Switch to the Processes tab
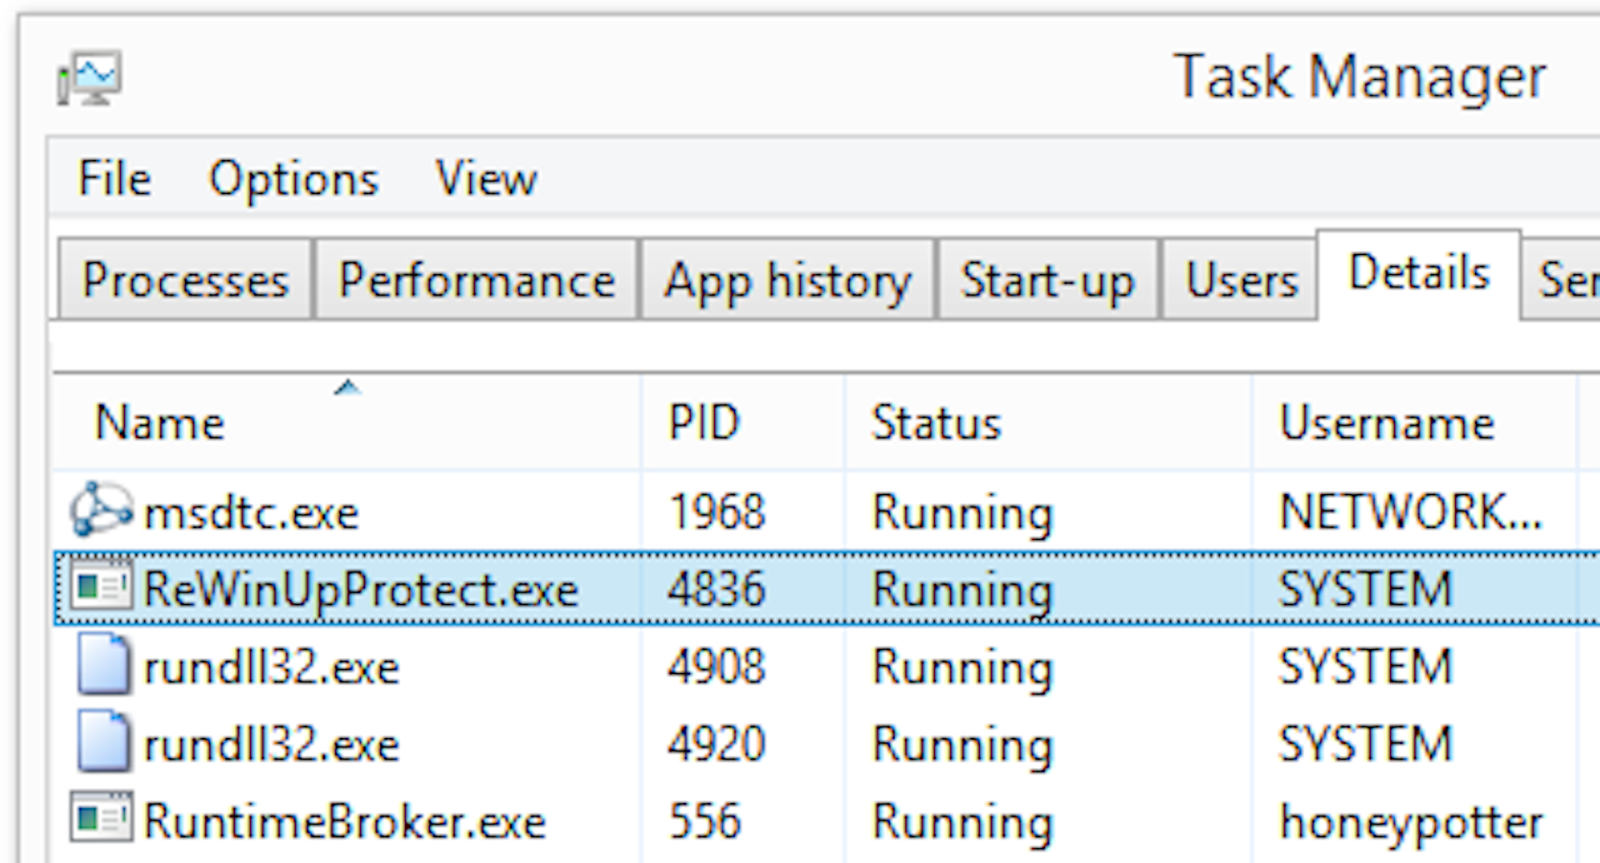 (185, 280)
